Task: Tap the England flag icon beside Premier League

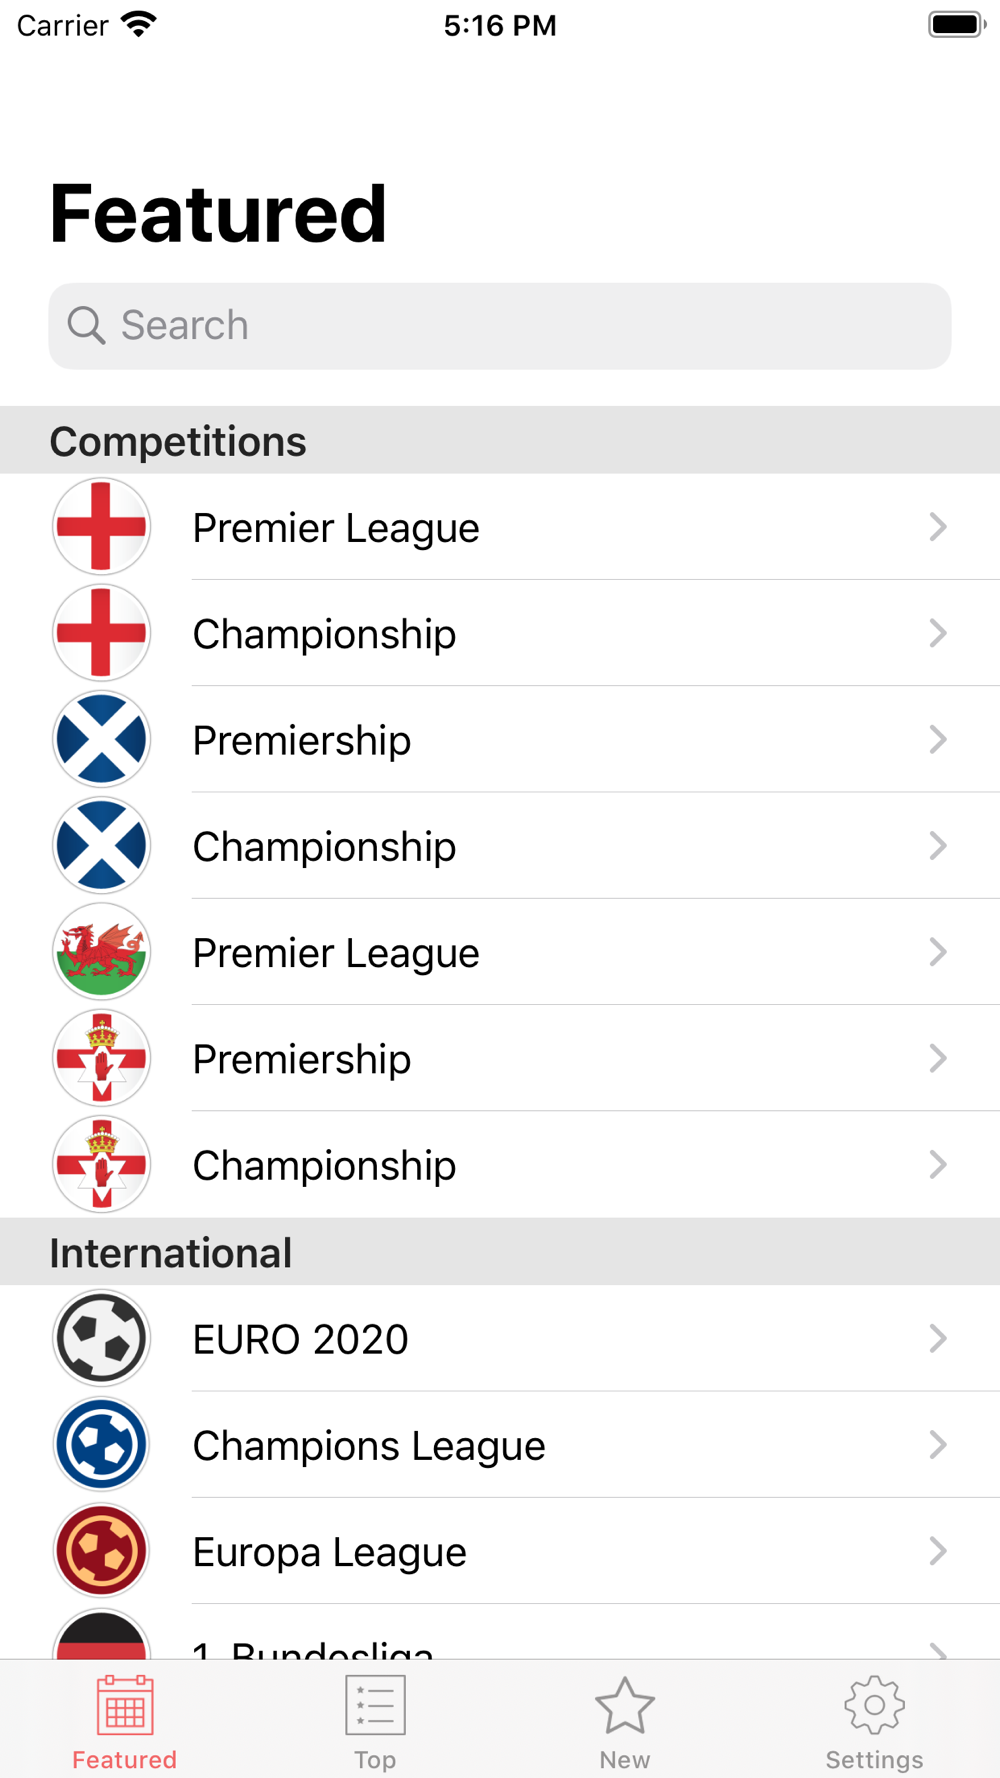Action: (x=101, y=527)
